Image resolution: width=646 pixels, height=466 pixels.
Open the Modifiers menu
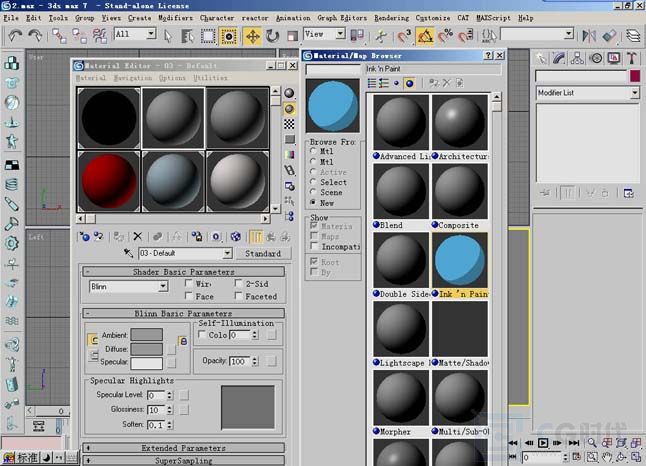pos(176,18)
